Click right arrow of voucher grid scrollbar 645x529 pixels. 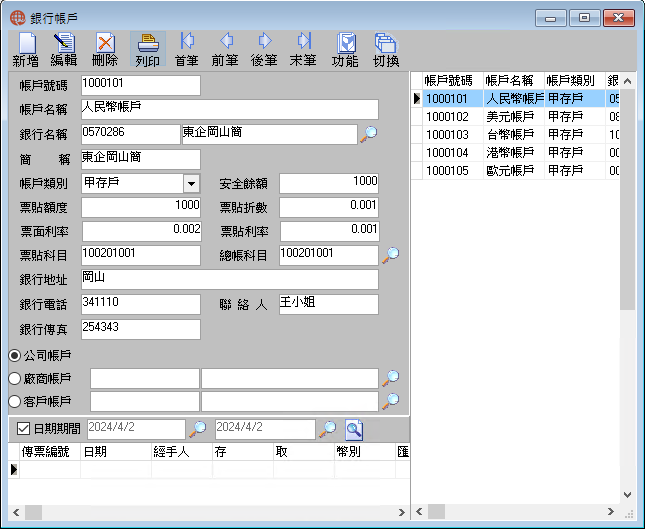[401, 513]
